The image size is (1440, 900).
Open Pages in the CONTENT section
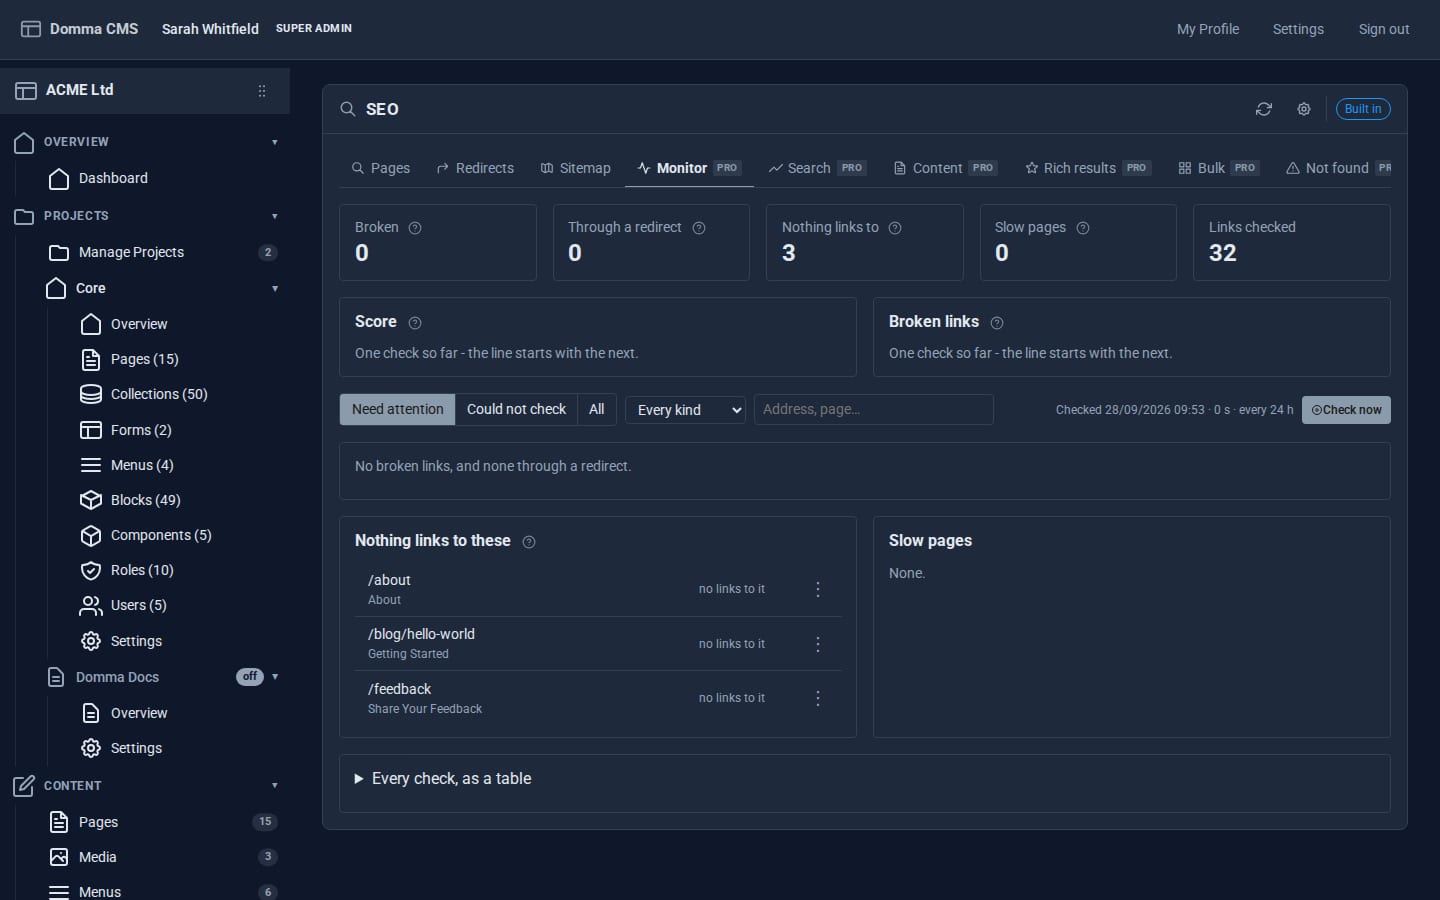(98, 822)
